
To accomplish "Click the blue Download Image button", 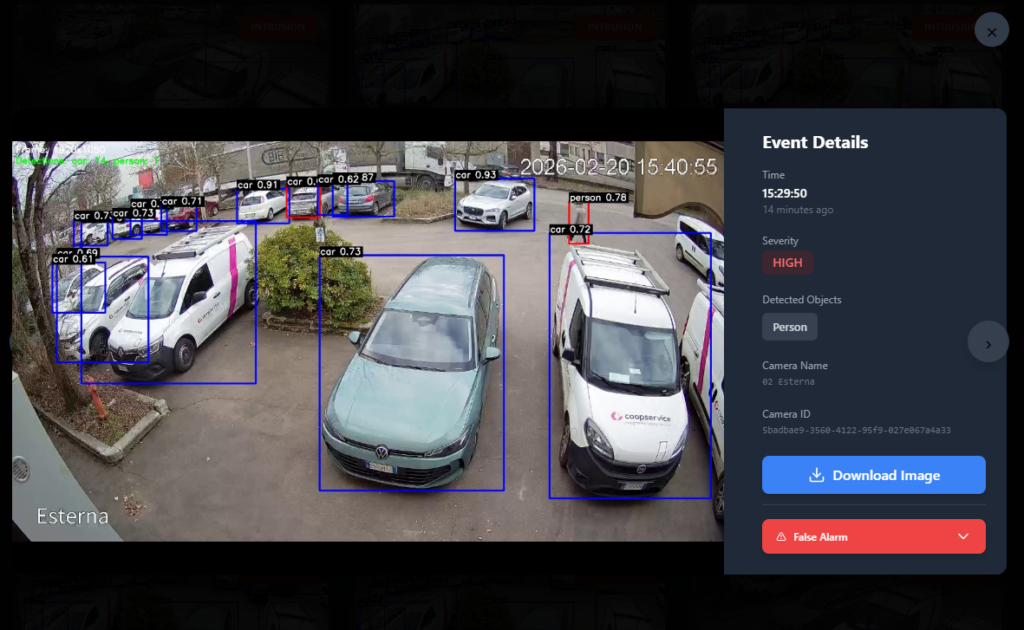I will tap(873, 474).
